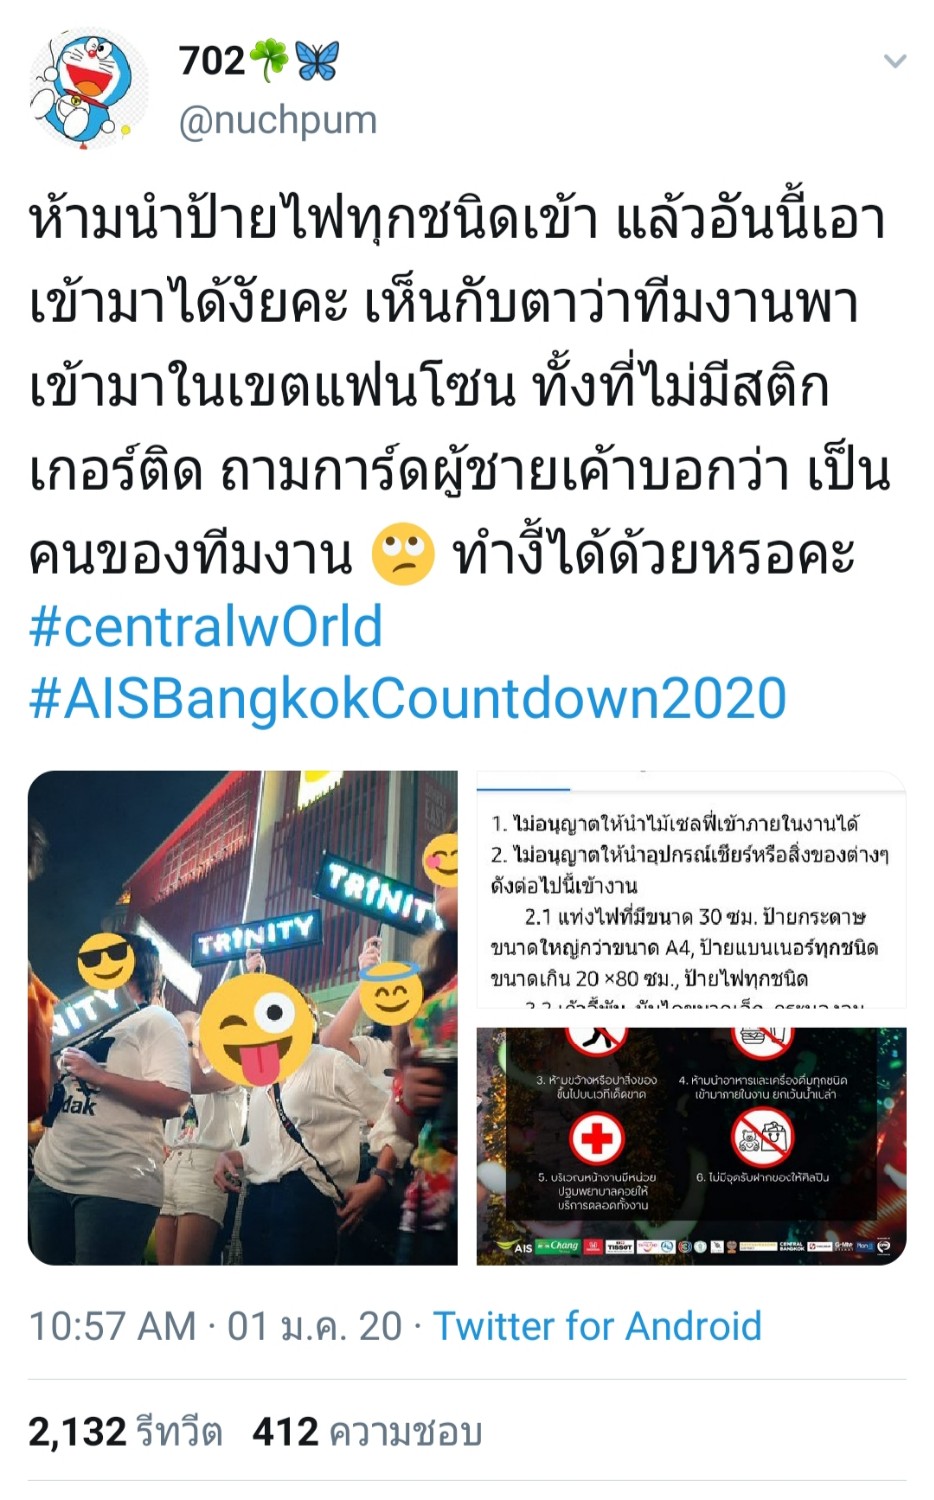Screen dimensions: 934x1500
Task: Click the eye-rolling emoji in tweet text
Action: coord(403,555)
